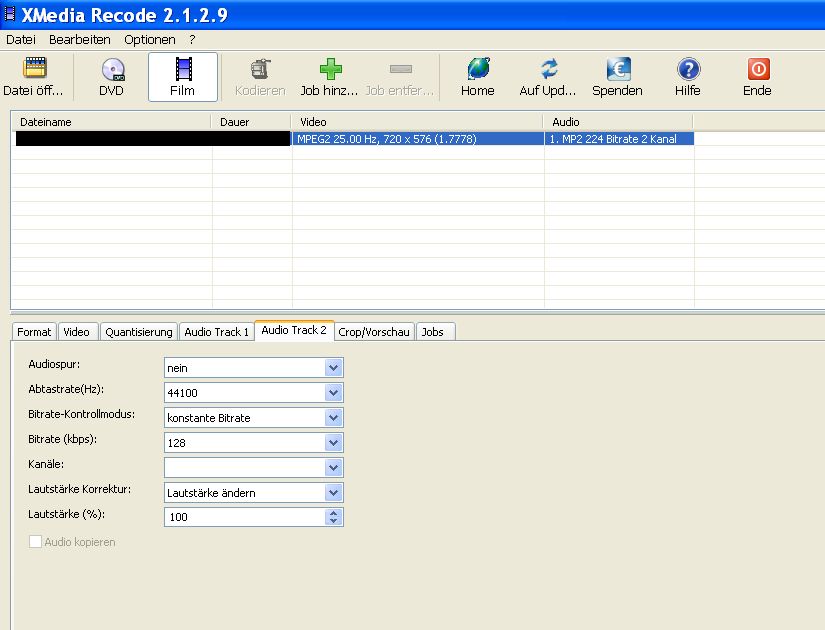This screenshot has width=825, height=630.
Task: Open Hilfe question mark icon
Action: click(688, 68)
